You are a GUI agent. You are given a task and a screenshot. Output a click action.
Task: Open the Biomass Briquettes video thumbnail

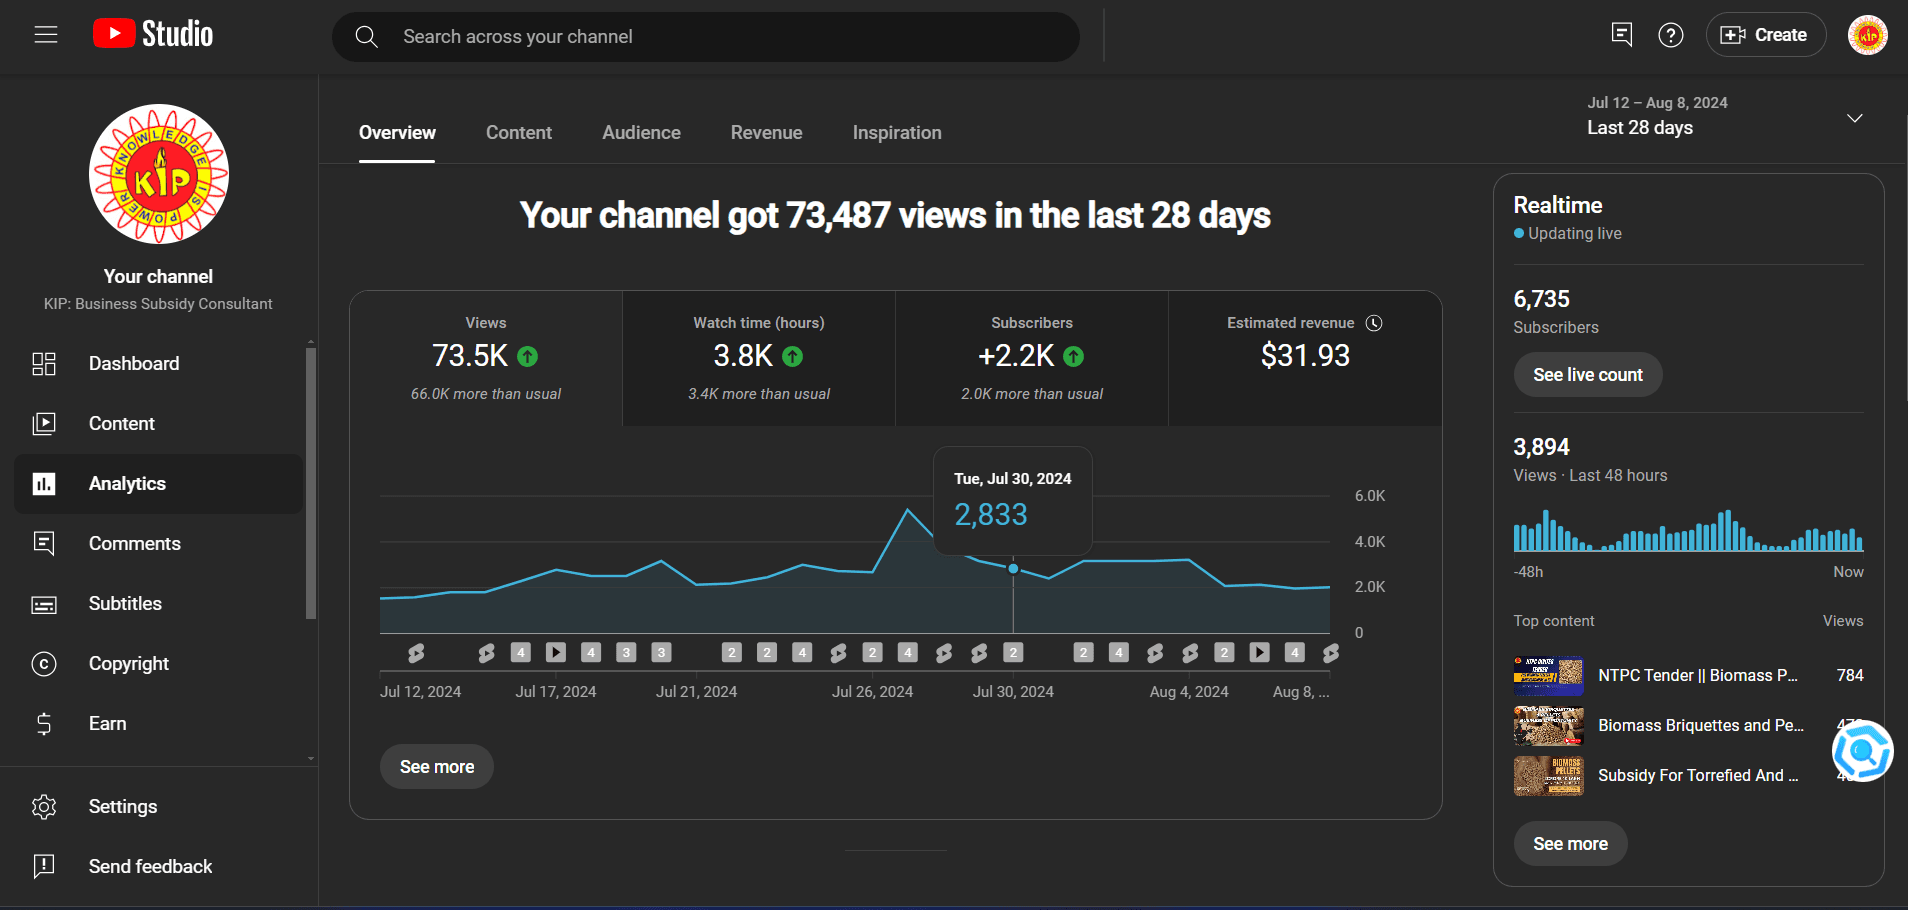1548,726
